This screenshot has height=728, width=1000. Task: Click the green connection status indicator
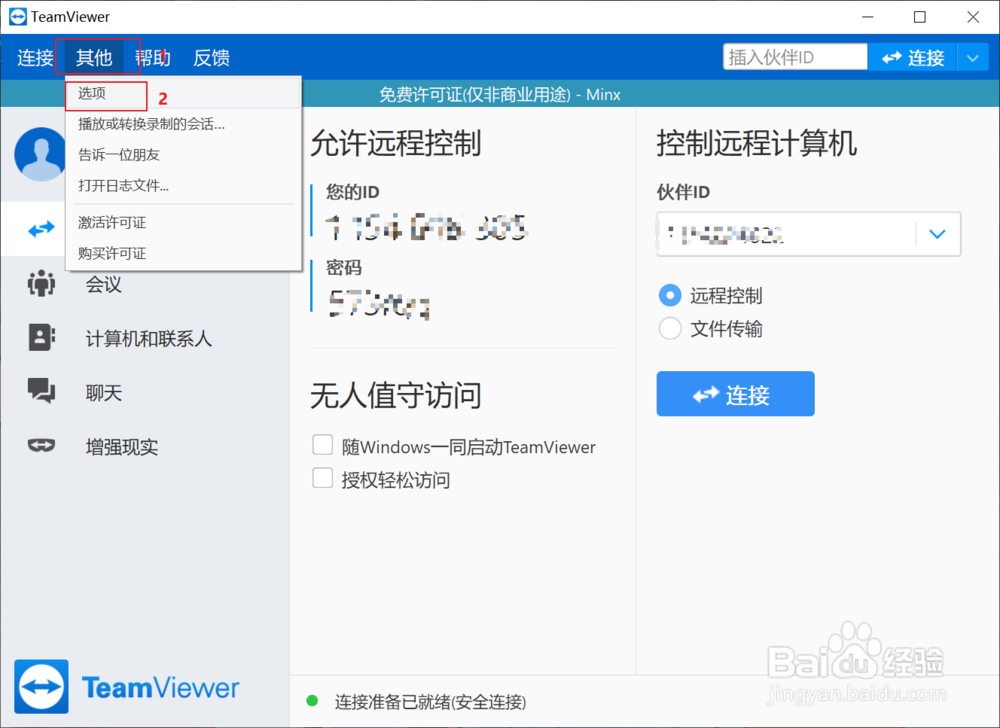[312, 701]
